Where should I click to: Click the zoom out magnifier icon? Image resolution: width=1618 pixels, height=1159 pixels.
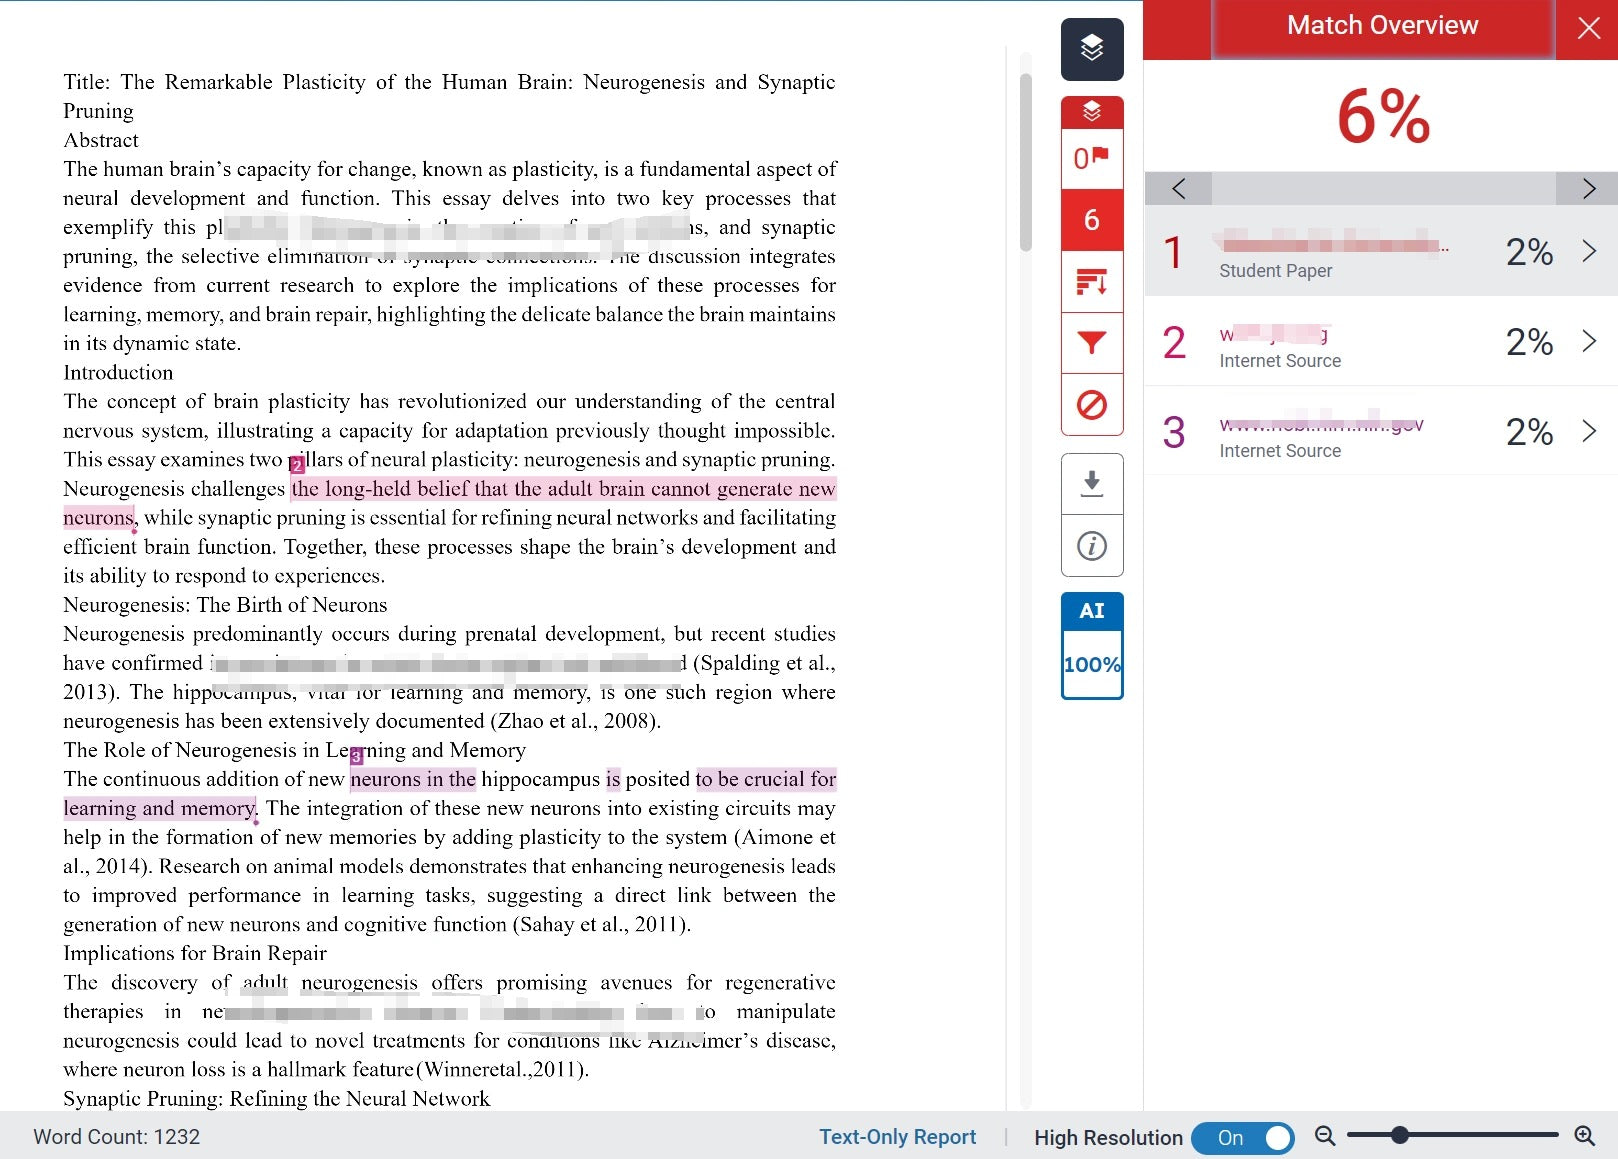1325,1136
